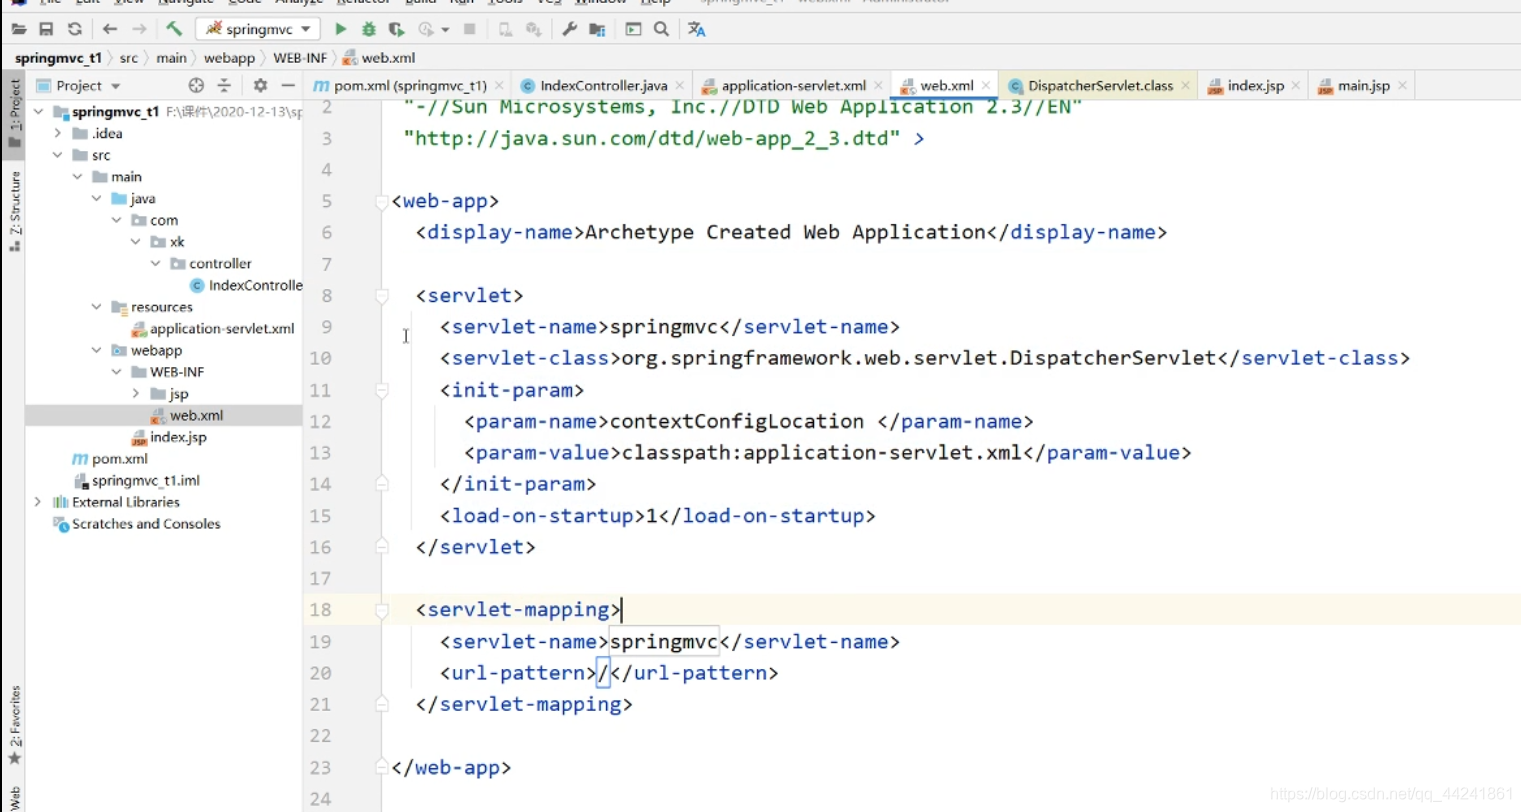
Task: Click the Open folder toolbar icon
Action: (19, 29)
